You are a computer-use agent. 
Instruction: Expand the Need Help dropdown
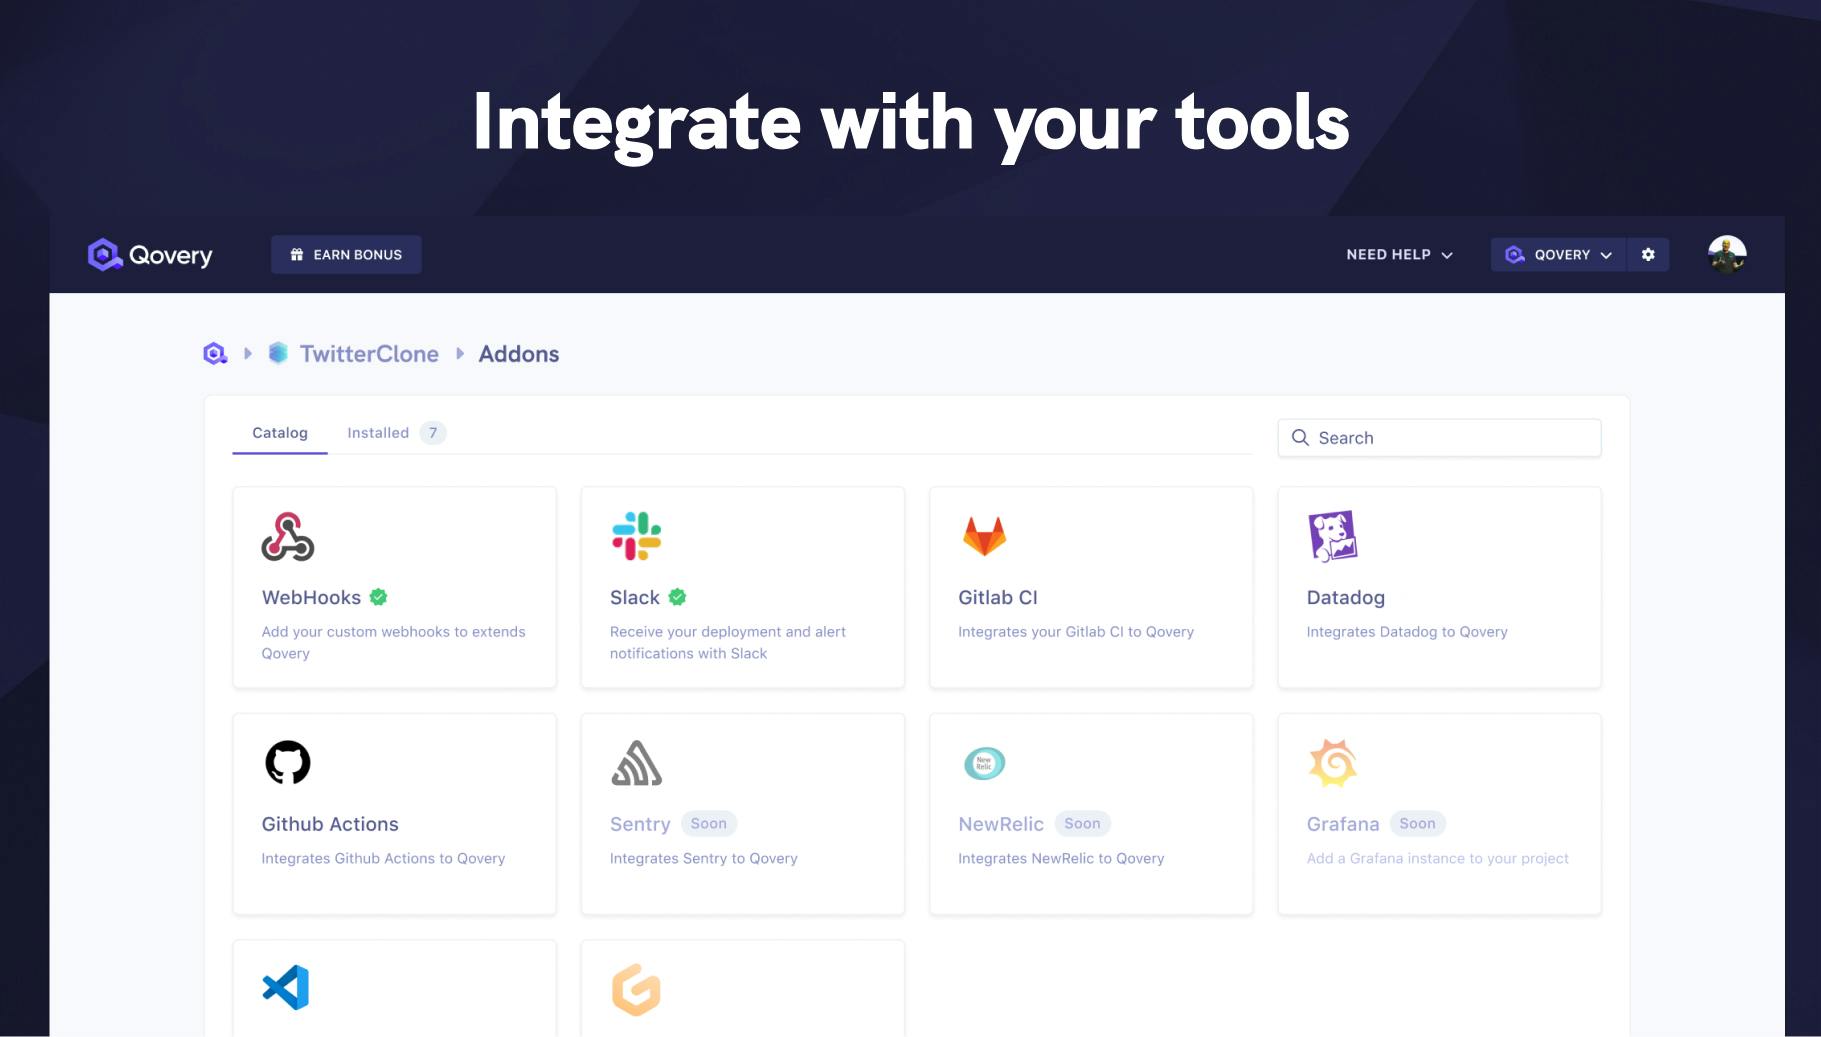pos(1399,255)
